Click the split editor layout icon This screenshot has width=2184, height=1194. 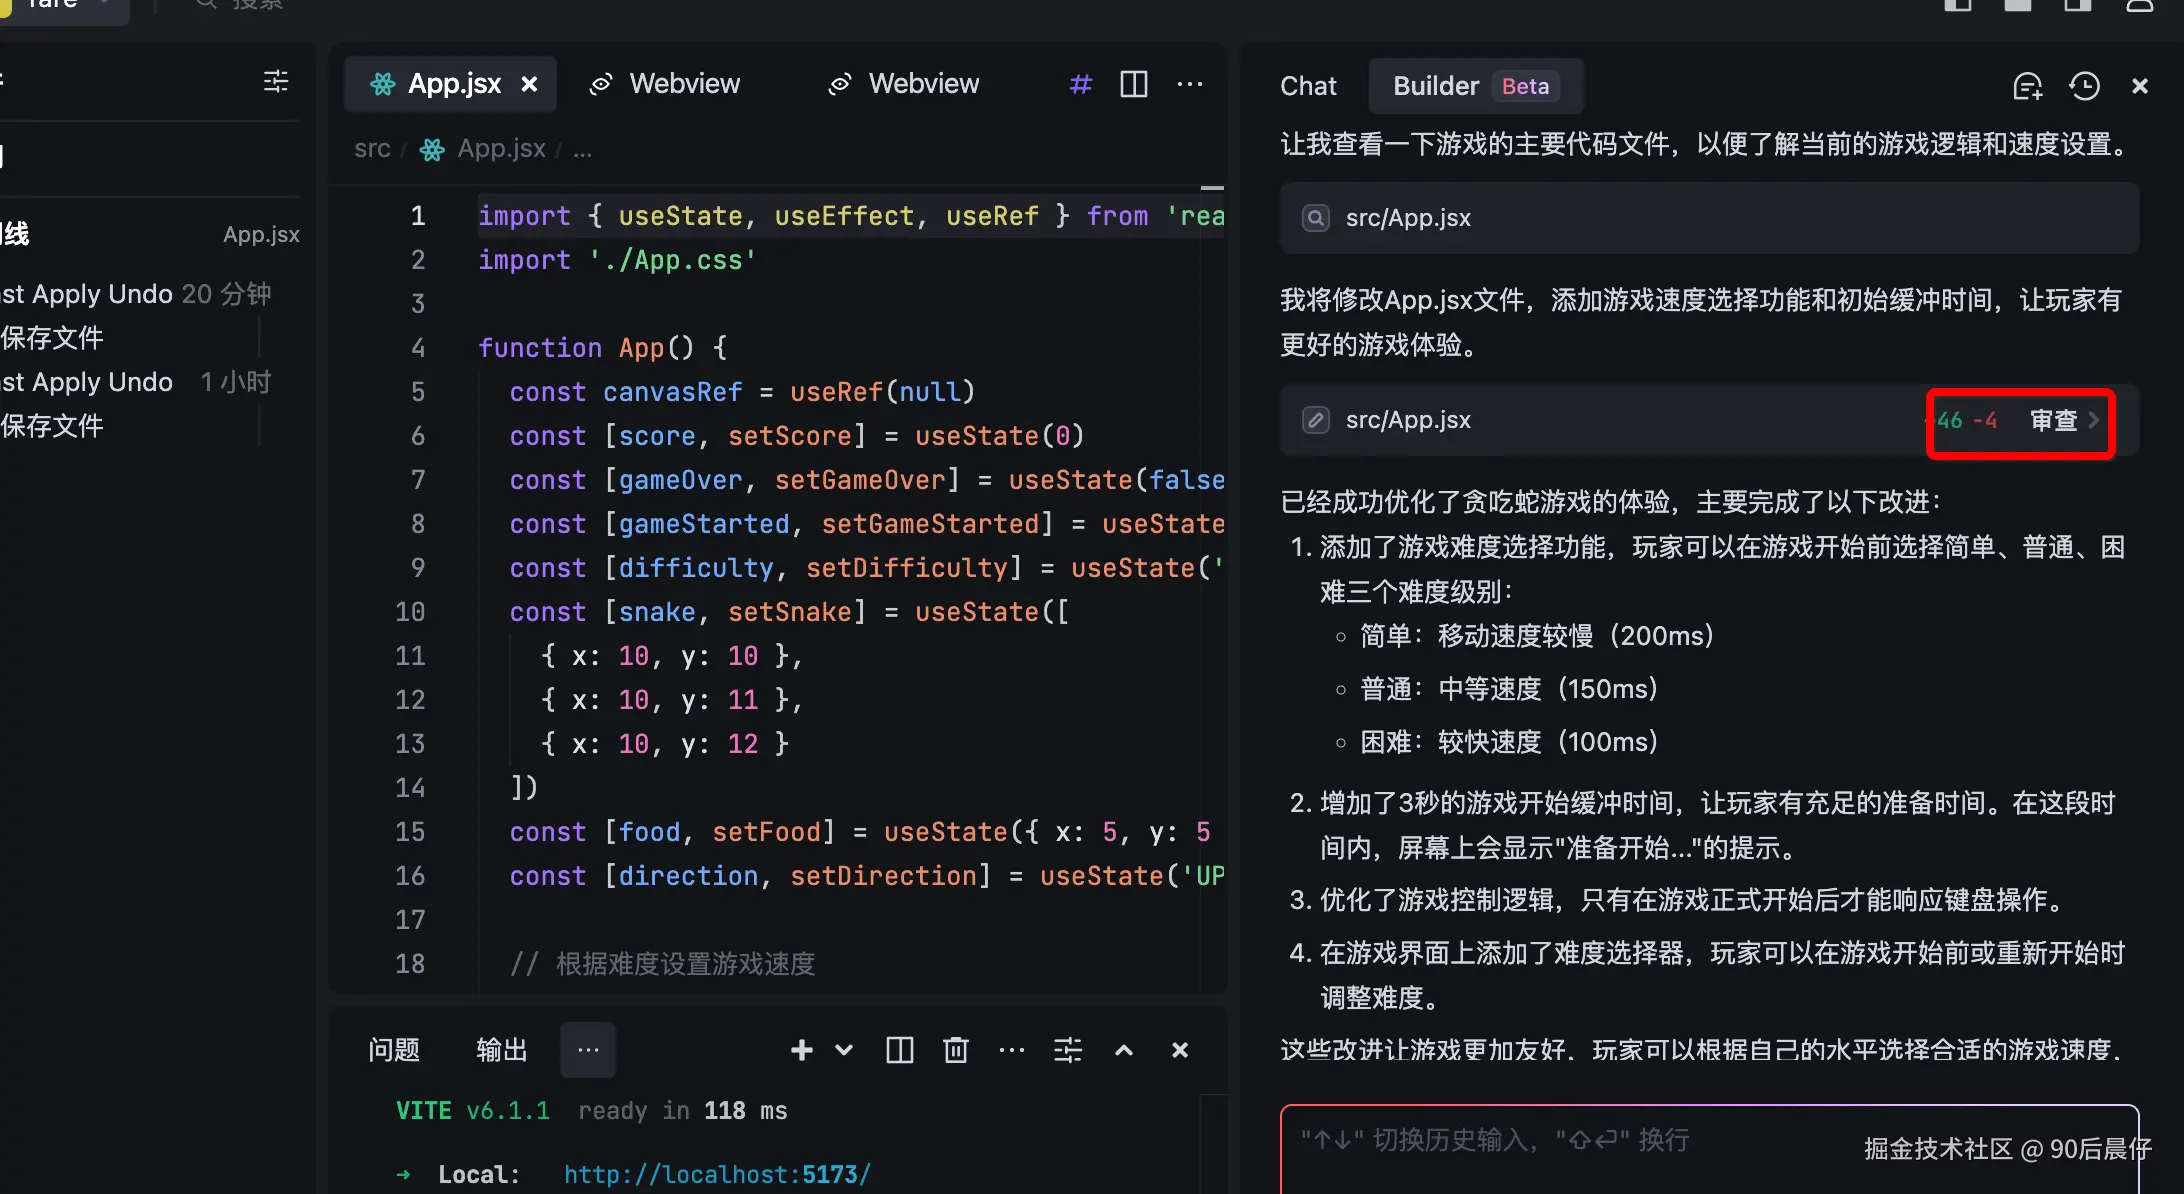point(1133,84)
